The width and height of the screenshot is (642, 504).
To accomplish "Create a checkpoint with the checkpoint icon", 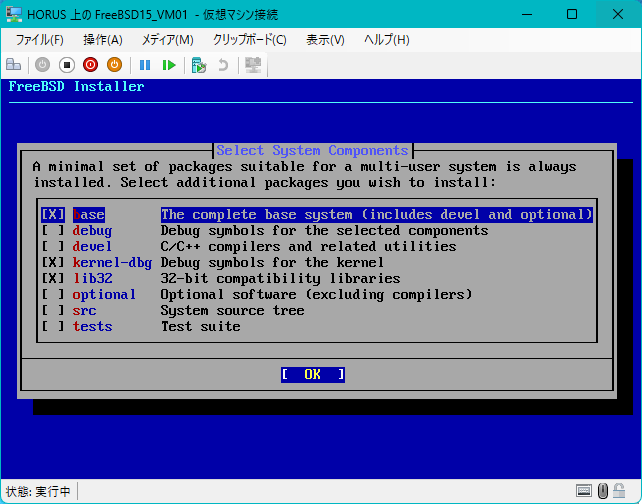I will pyautogui.click(x=199, y=65).
